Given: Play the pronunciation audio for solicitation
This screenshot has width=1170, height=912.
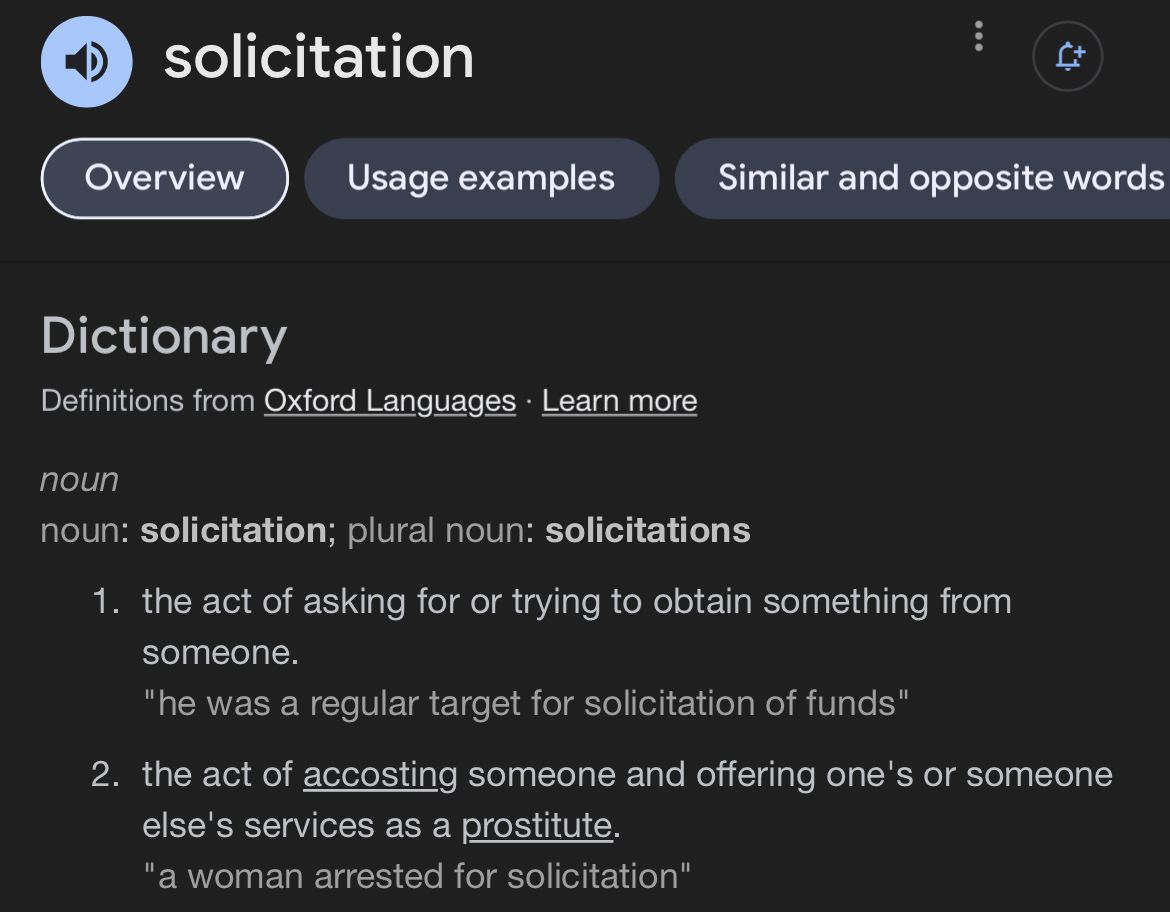Looking at the screenshot, I should 86,61.
